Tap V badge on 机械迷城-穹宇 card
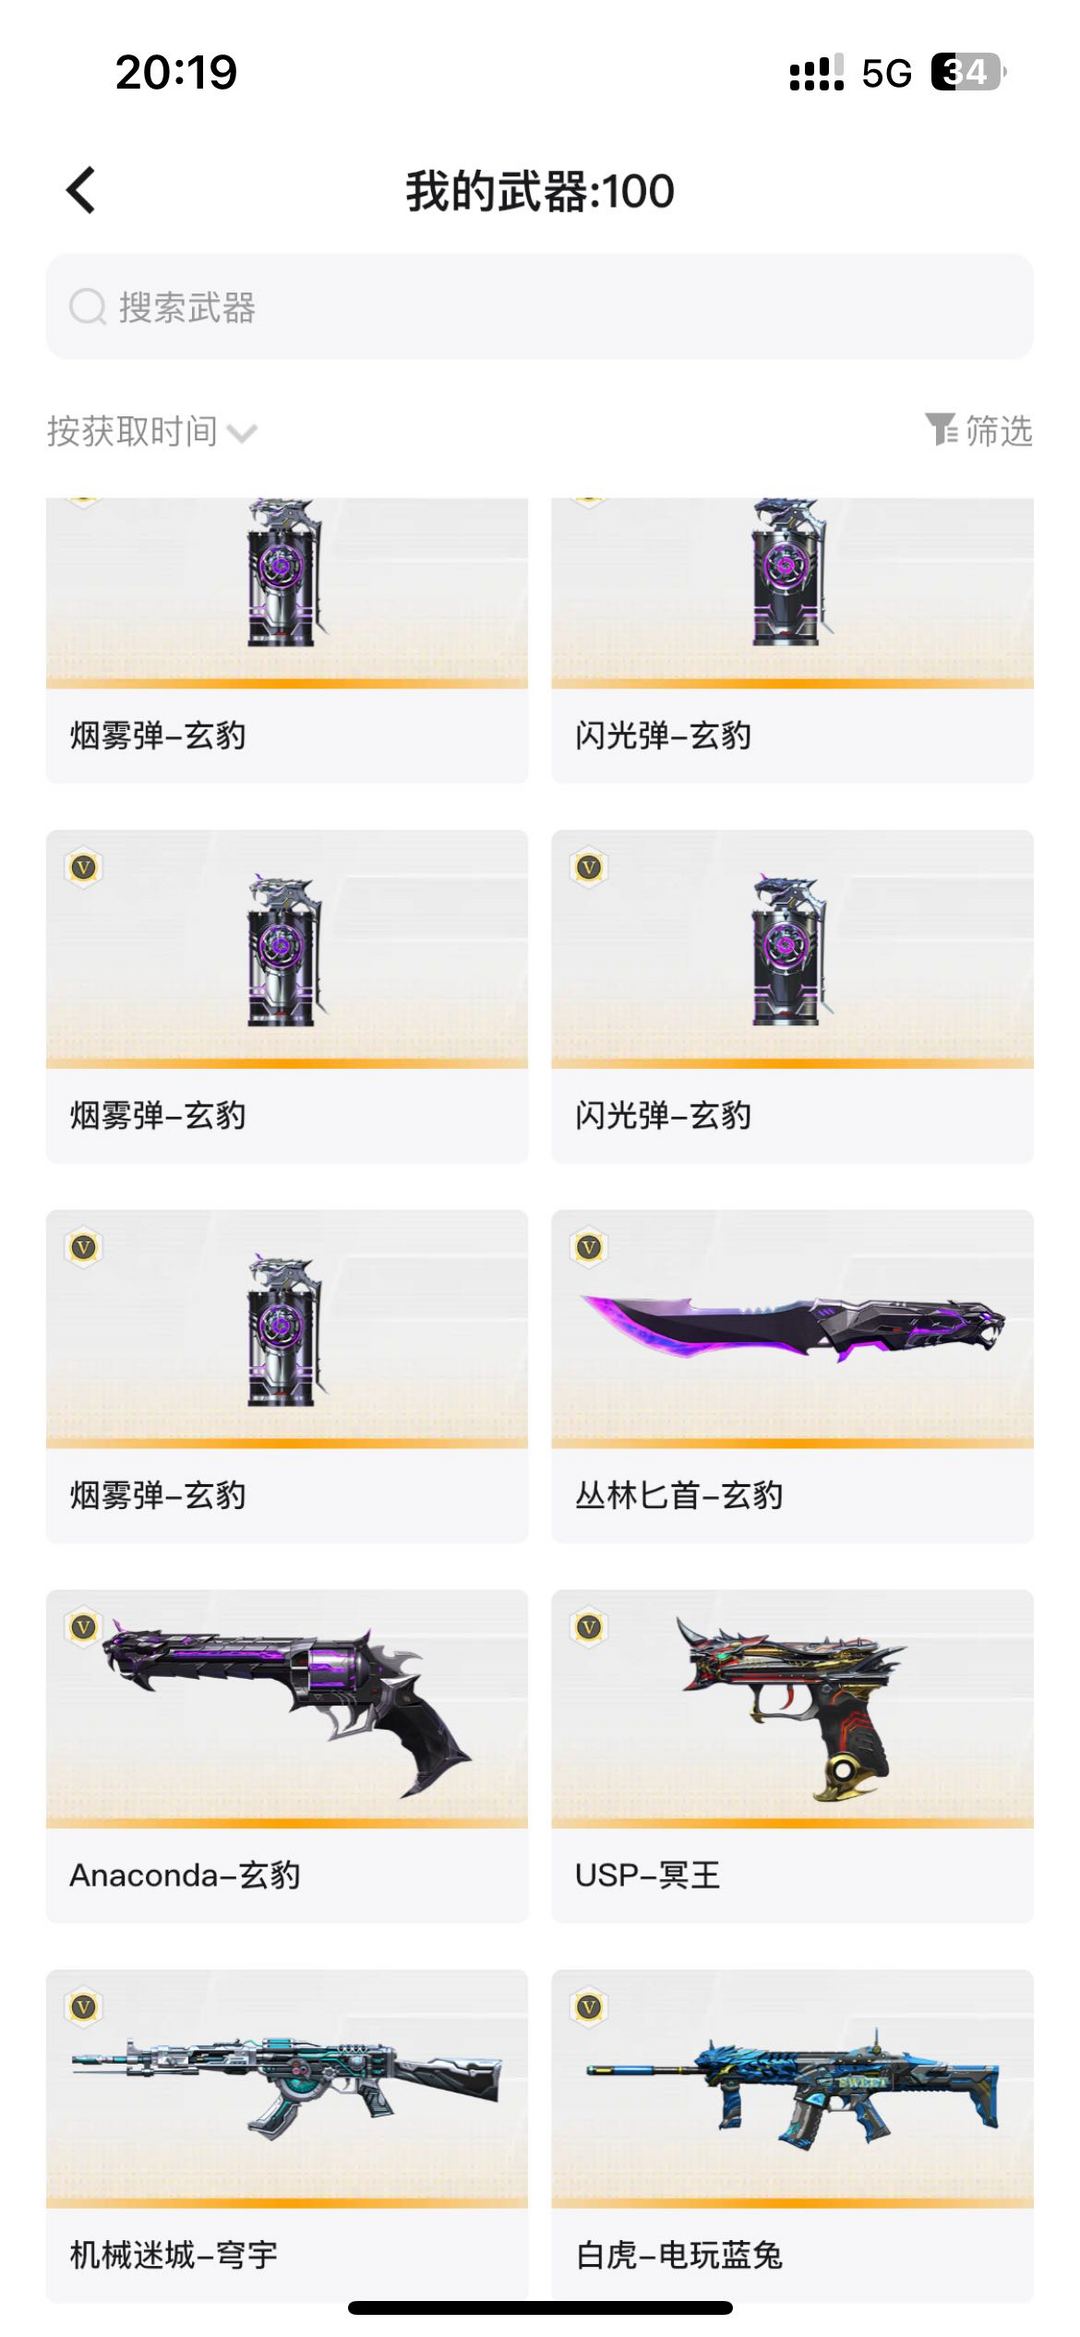The height and width of the screenshot is (2337, 1080). [84, 2007]
